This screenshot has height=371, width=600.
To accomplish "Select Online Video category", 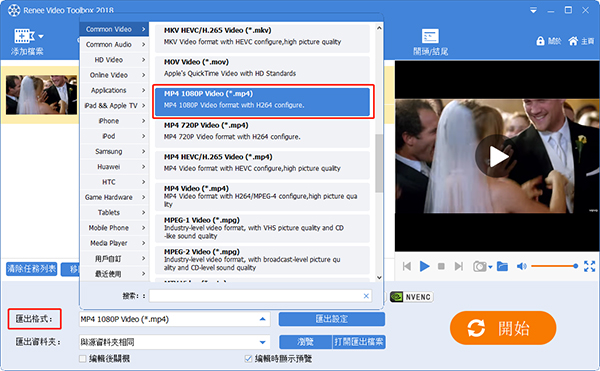I will 114,75.
